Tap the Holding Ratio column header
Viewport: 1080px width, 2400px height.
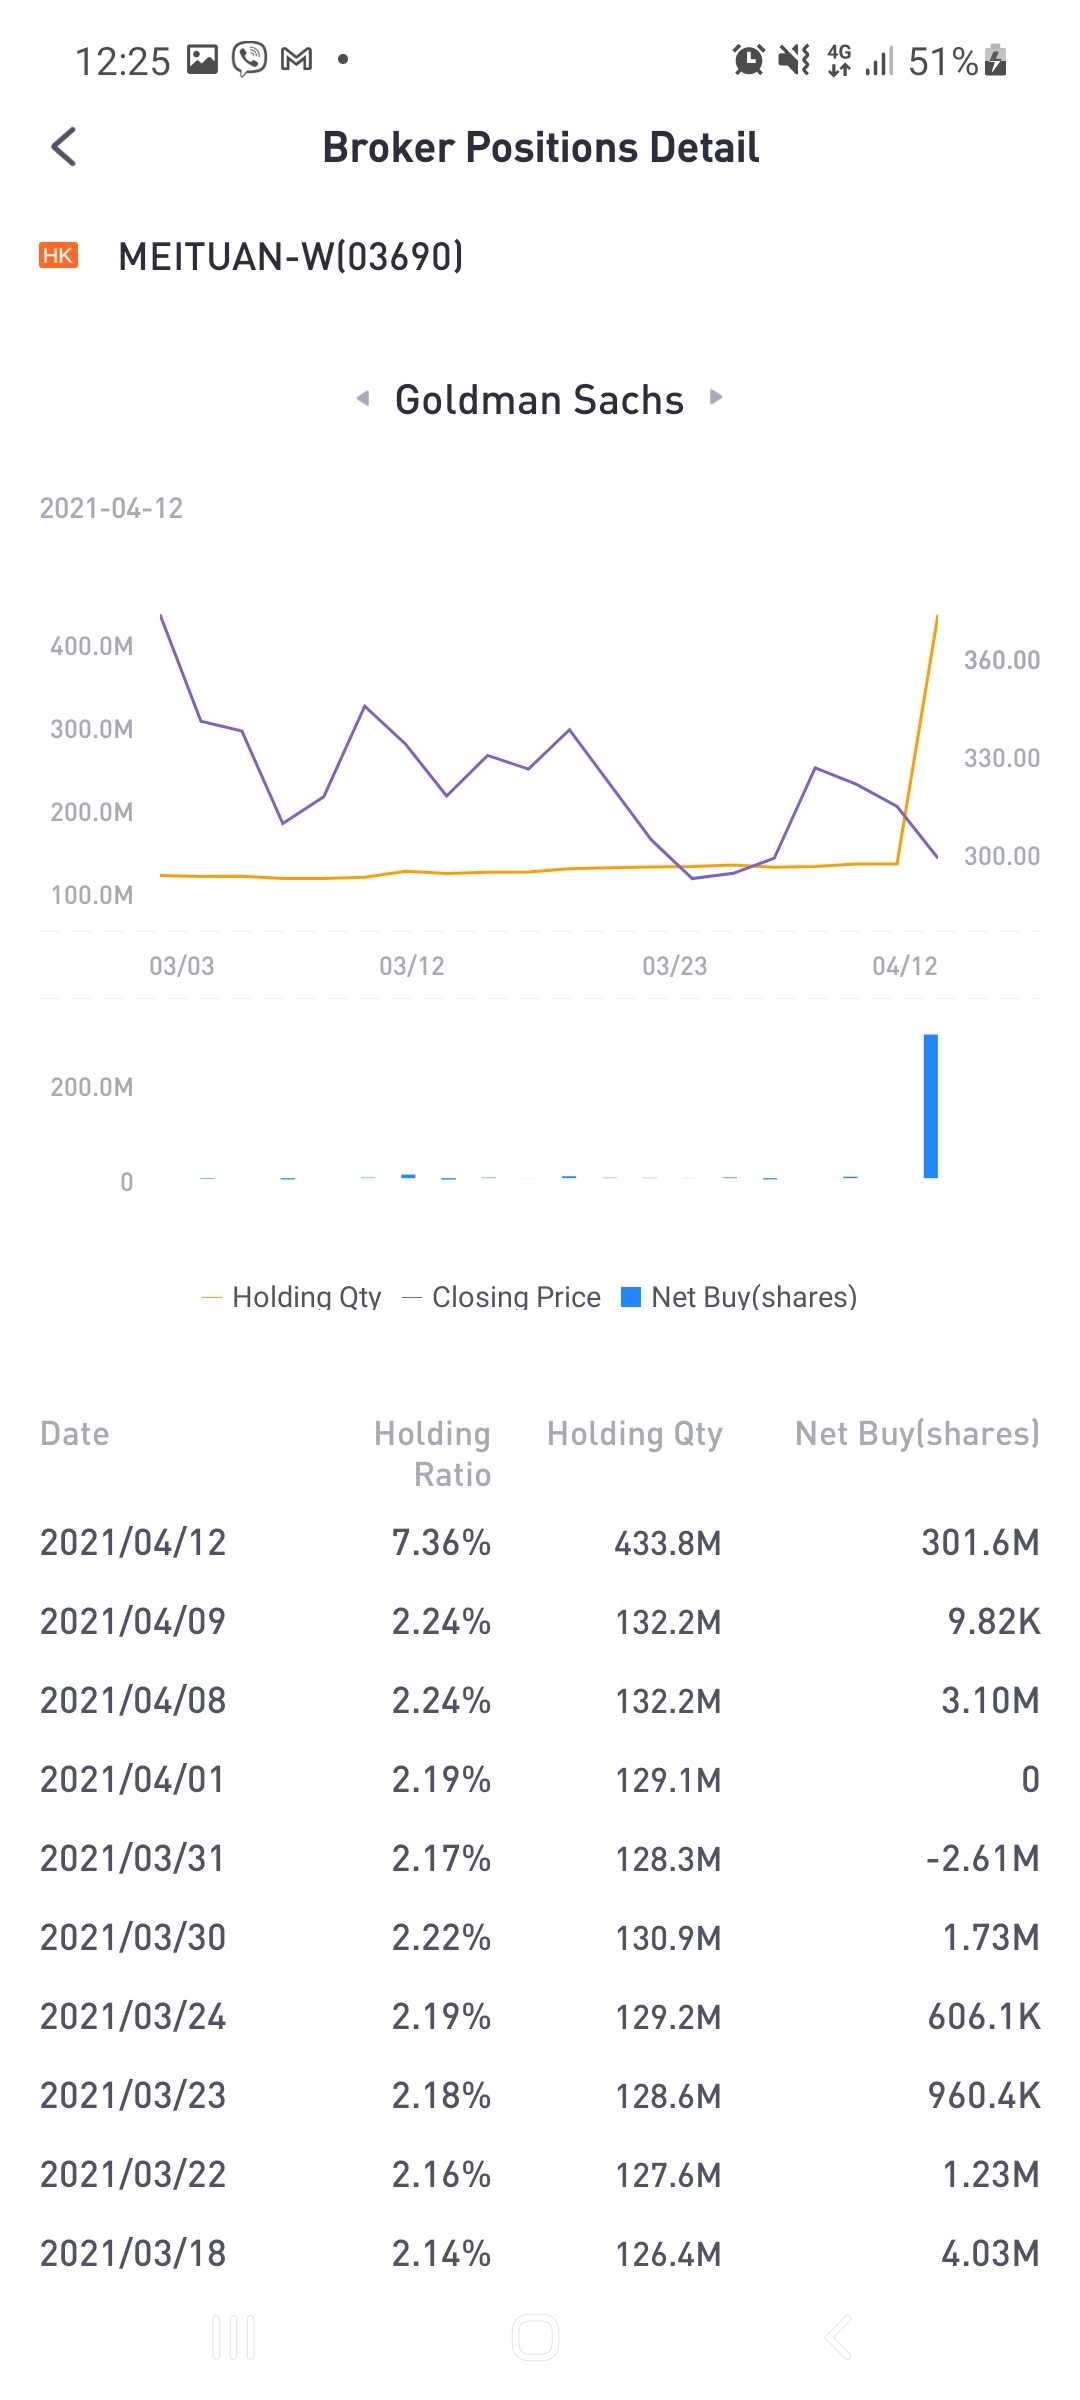pos(432,1454)
